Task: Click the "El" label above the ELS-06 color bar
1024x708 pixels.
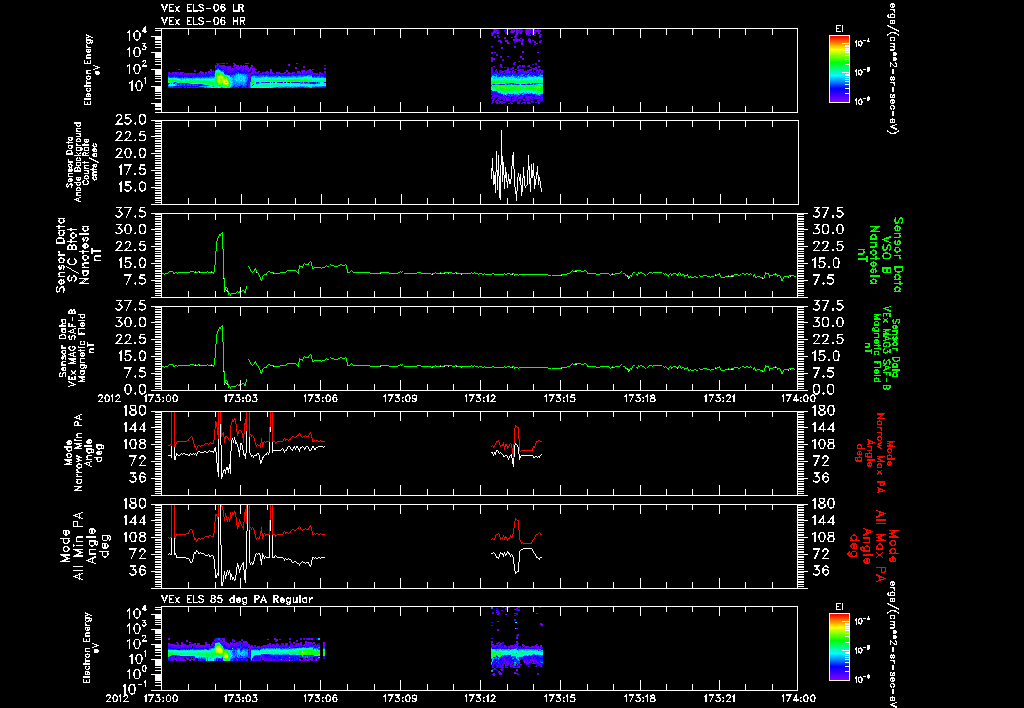Action: click(x=839, y=29)
